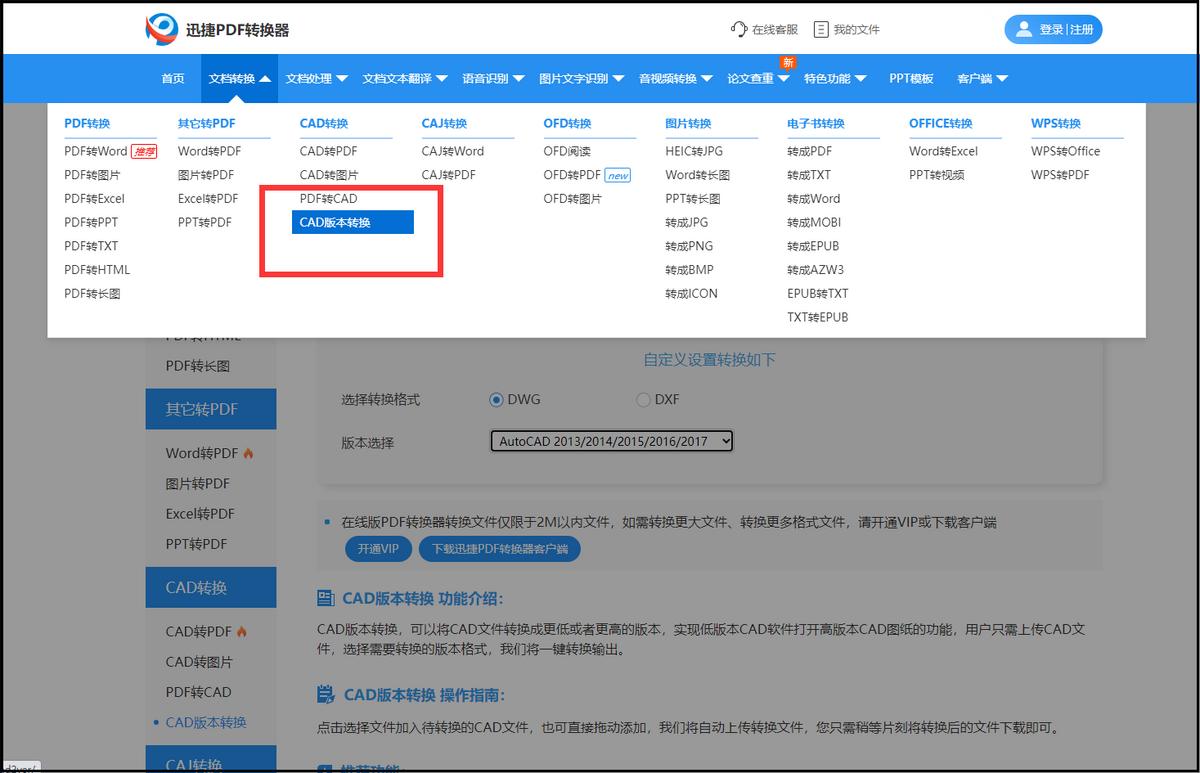Open the PPT模板 menu item
Image resolution: width=1200 pixels, height=773 pixels.
(x=911, y=78)
